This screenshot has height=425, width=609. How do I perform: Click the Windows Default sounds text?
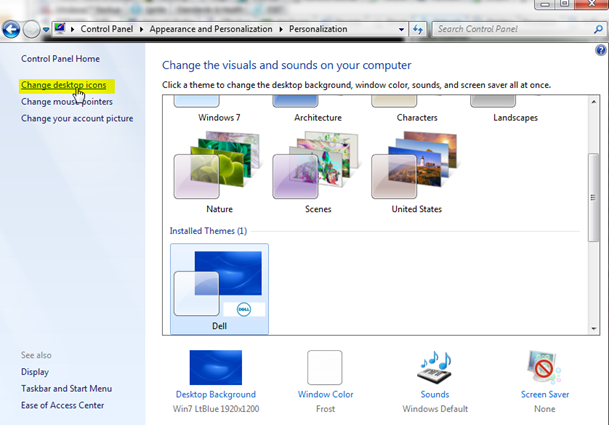(435, 409)
